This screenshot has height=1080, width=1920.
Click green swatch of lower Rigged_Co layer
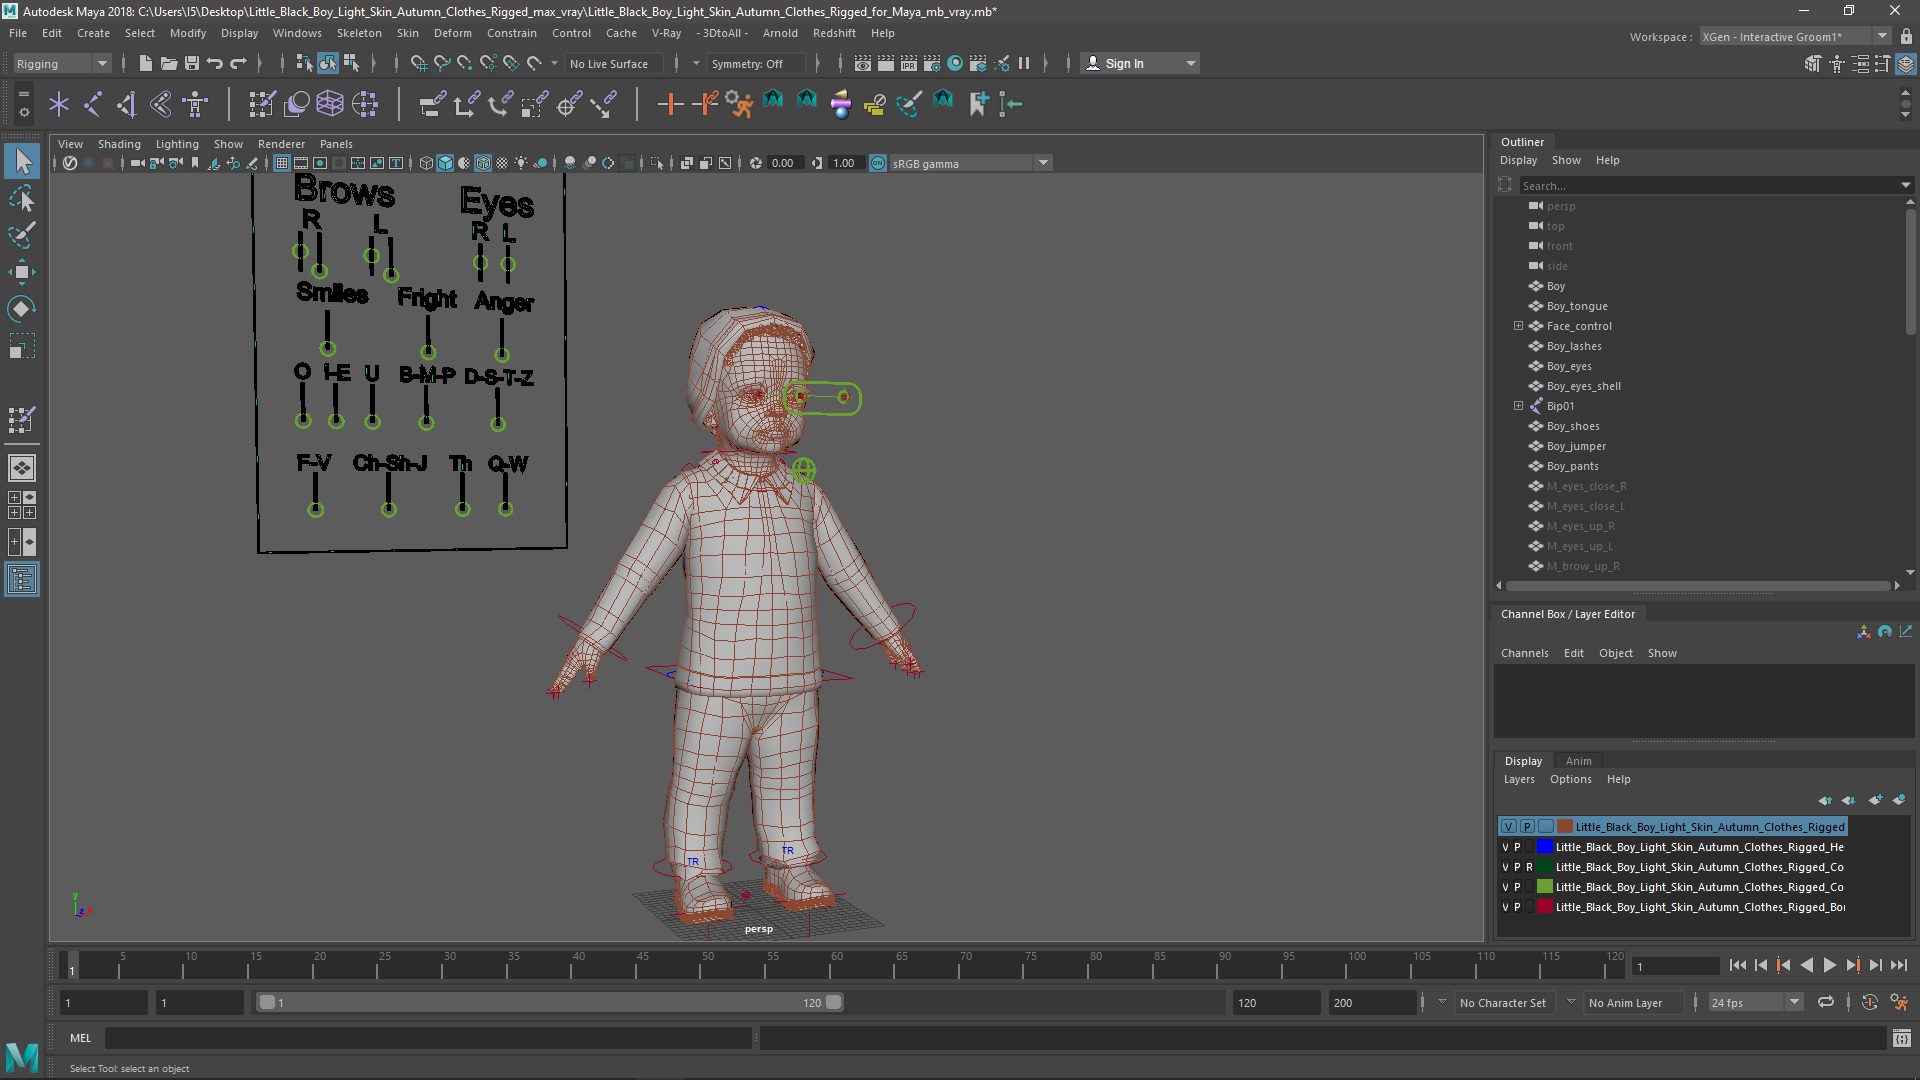1545,887
